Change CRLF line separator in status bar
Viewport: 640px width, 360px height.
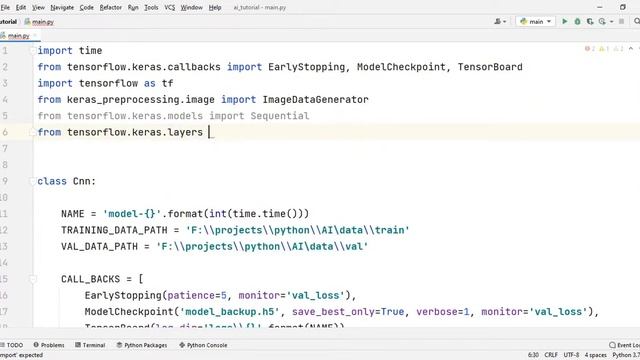click(551, 355)
